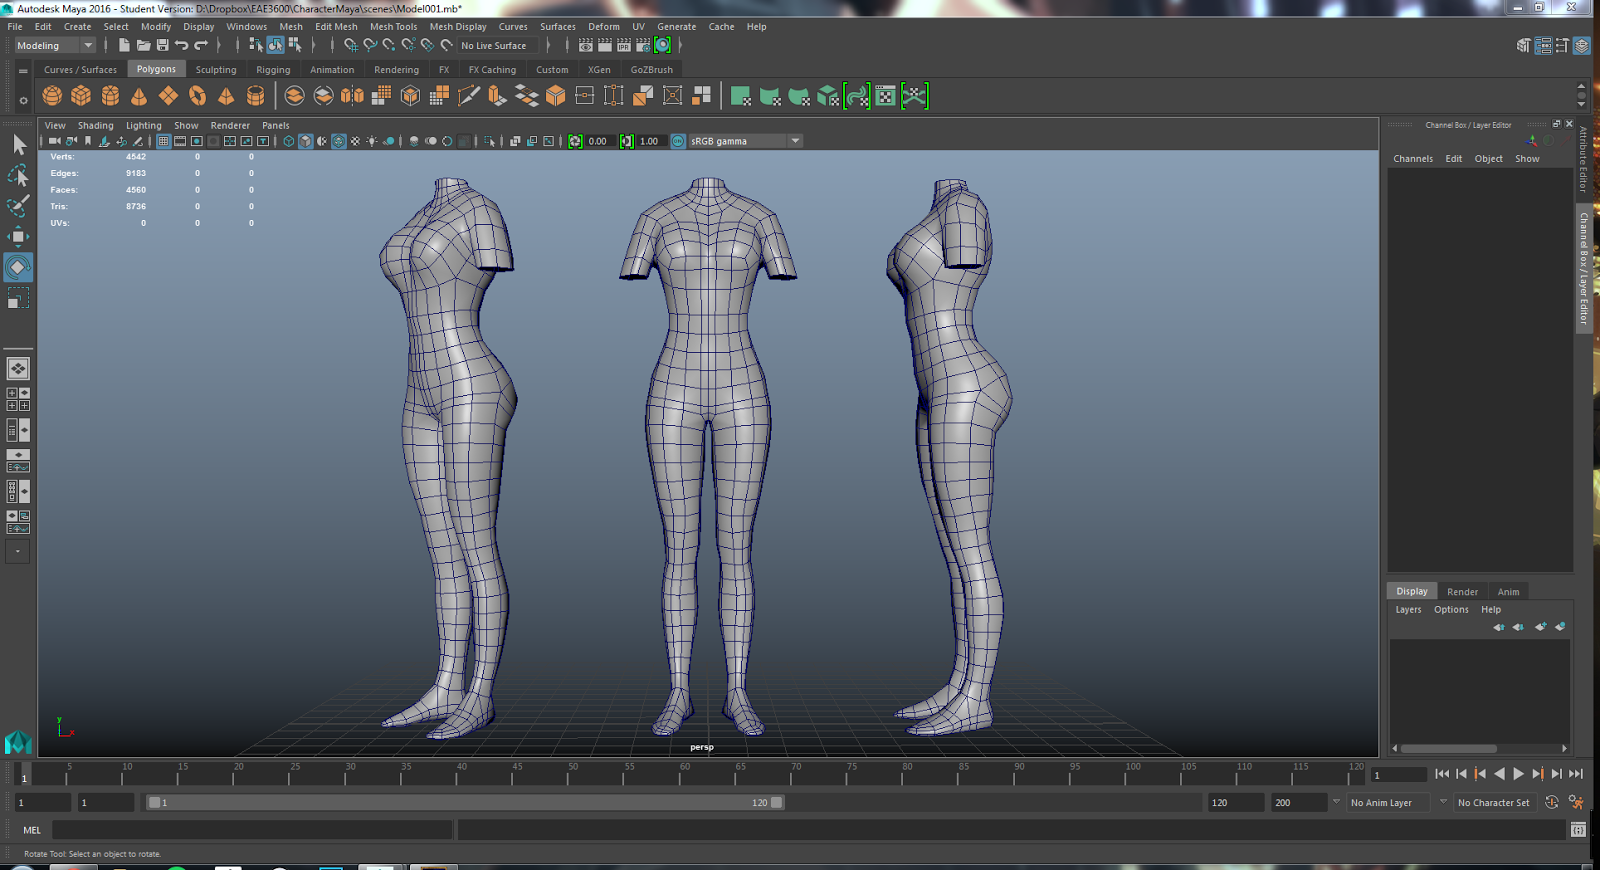Create a polygon pipe from the shelf
Viewport: 1600px width, 870px height.
click(x=255, y=96)
